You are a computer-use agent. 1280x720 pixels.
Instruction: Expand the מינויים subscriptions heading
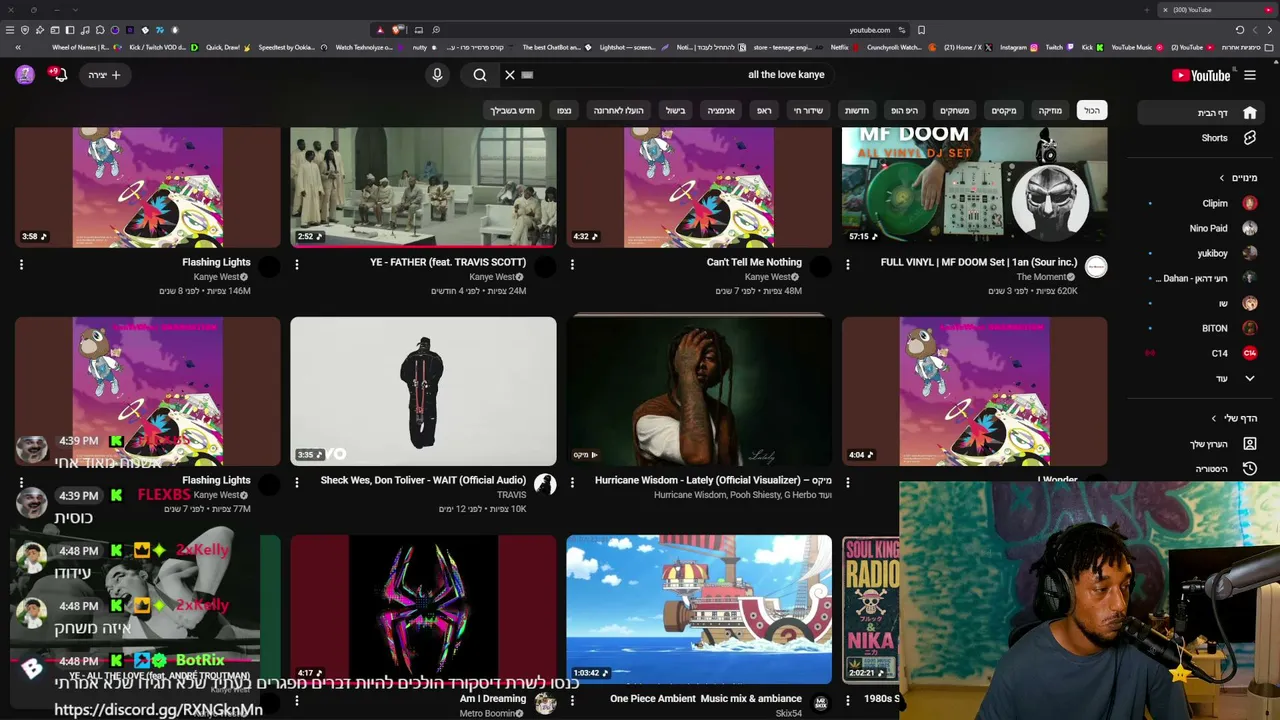click(1238, 178)
